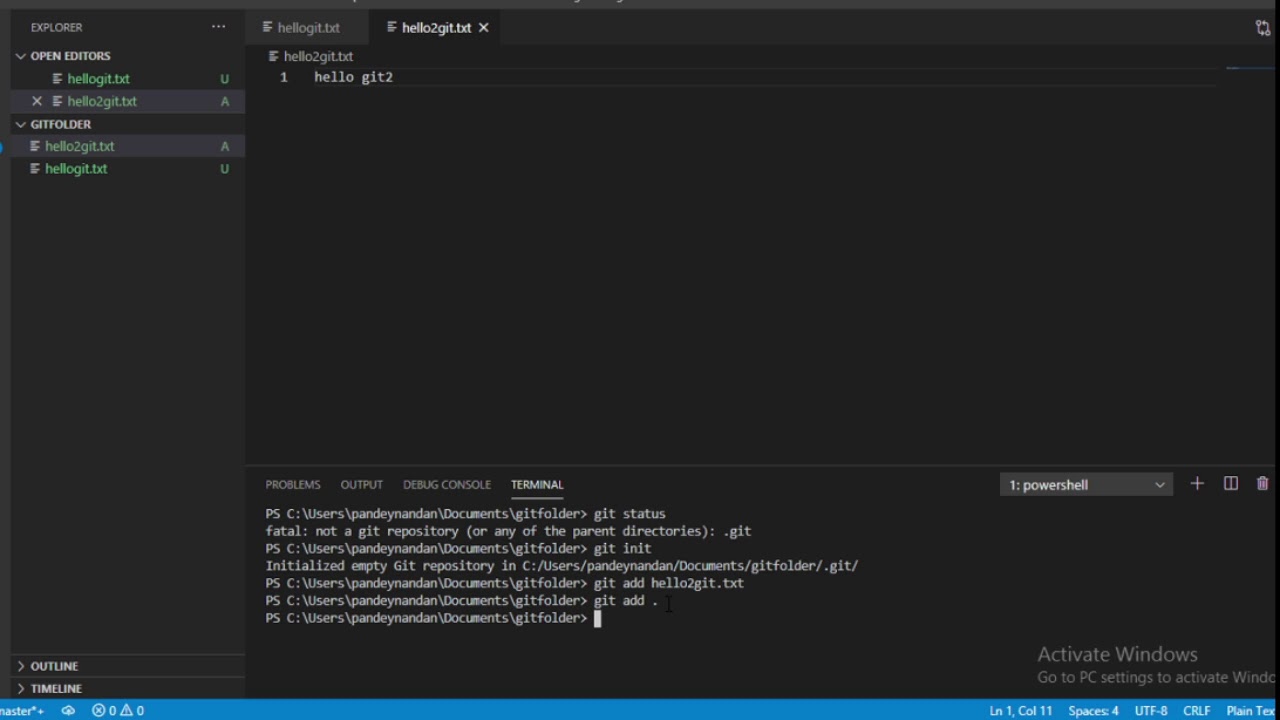Click 'Initialized empty Git repository' terminal line
1280x720 pixels.
561,566
